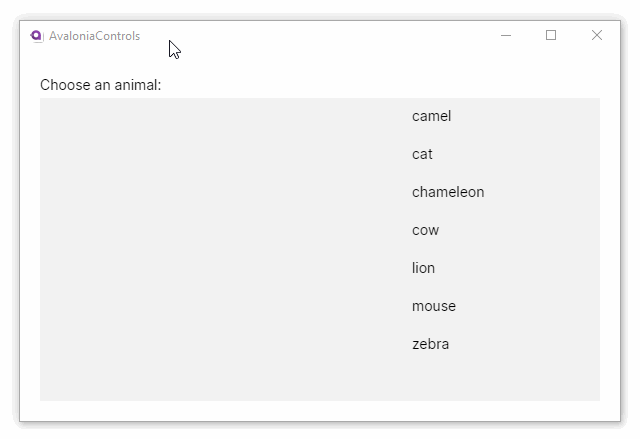Click the Avalonia app icon in title bar

pos(37,36)
